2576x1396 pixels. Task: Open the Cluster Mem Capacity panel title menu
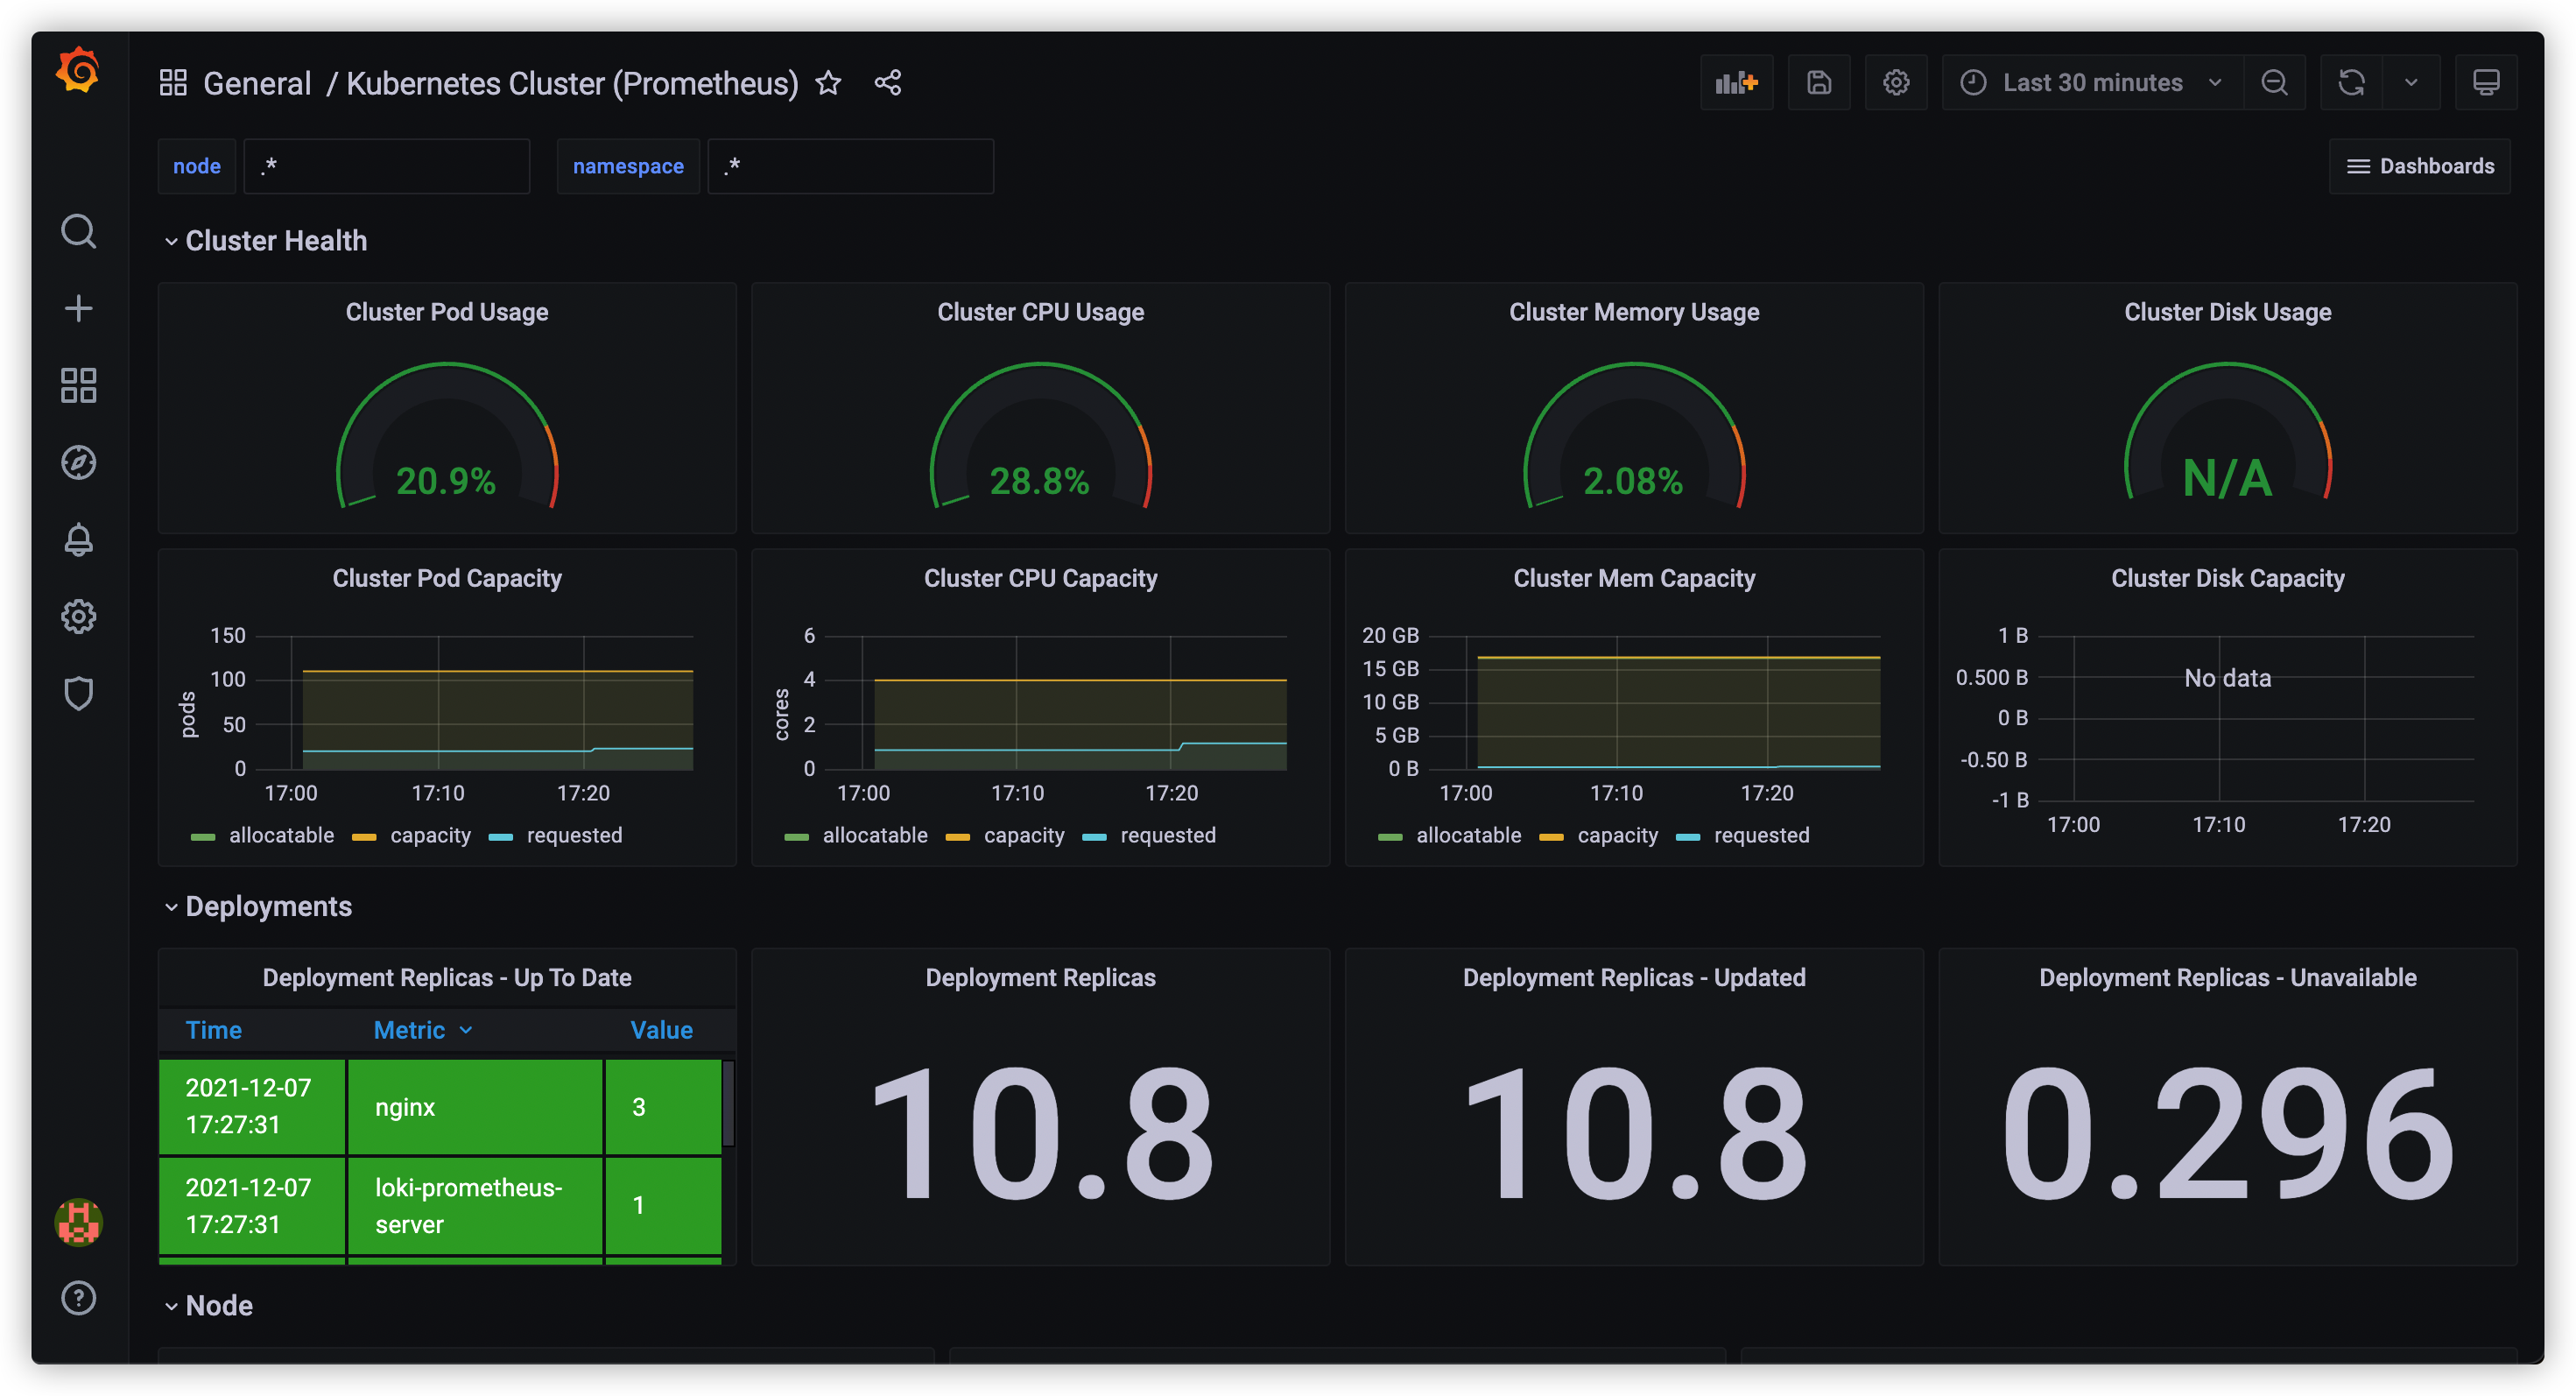1634,578
